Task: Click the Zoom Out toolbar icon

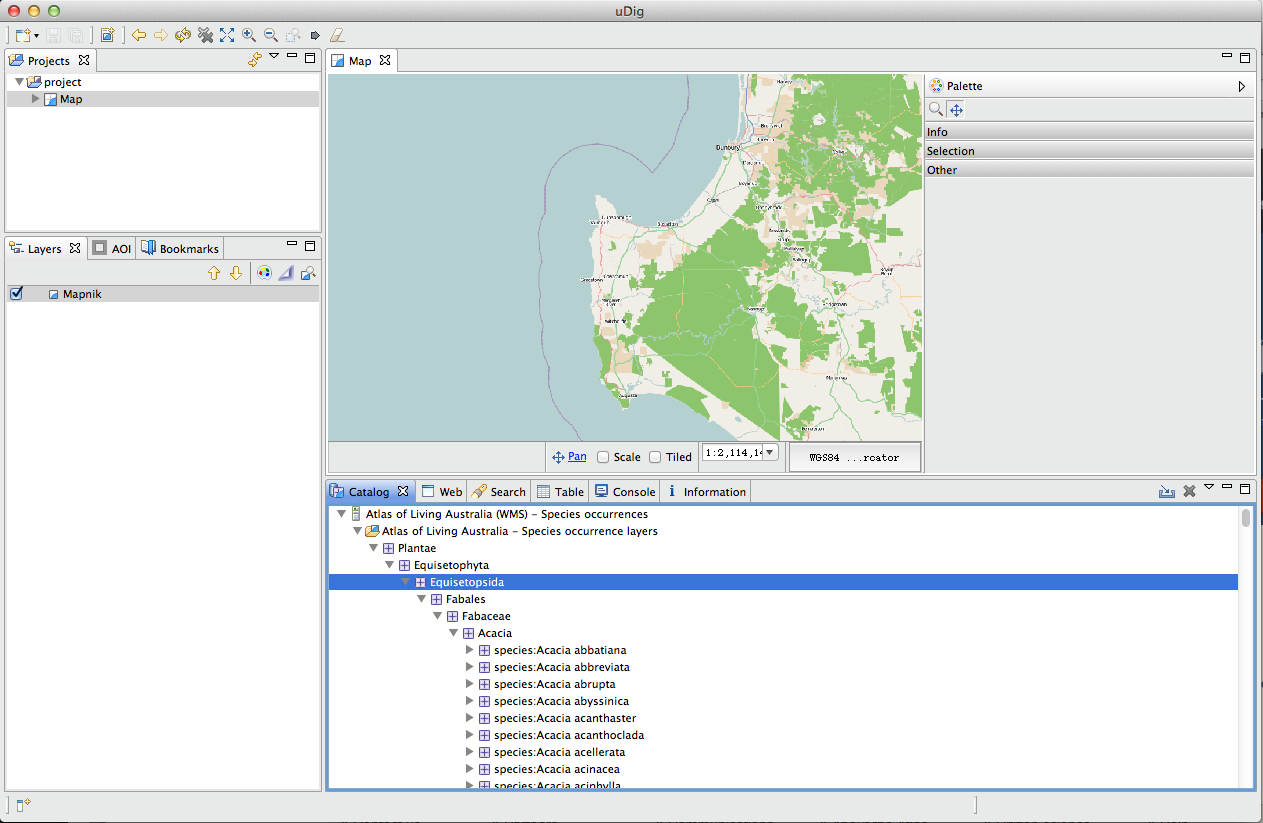Action: pyautogui.click(x=270, y=35)
